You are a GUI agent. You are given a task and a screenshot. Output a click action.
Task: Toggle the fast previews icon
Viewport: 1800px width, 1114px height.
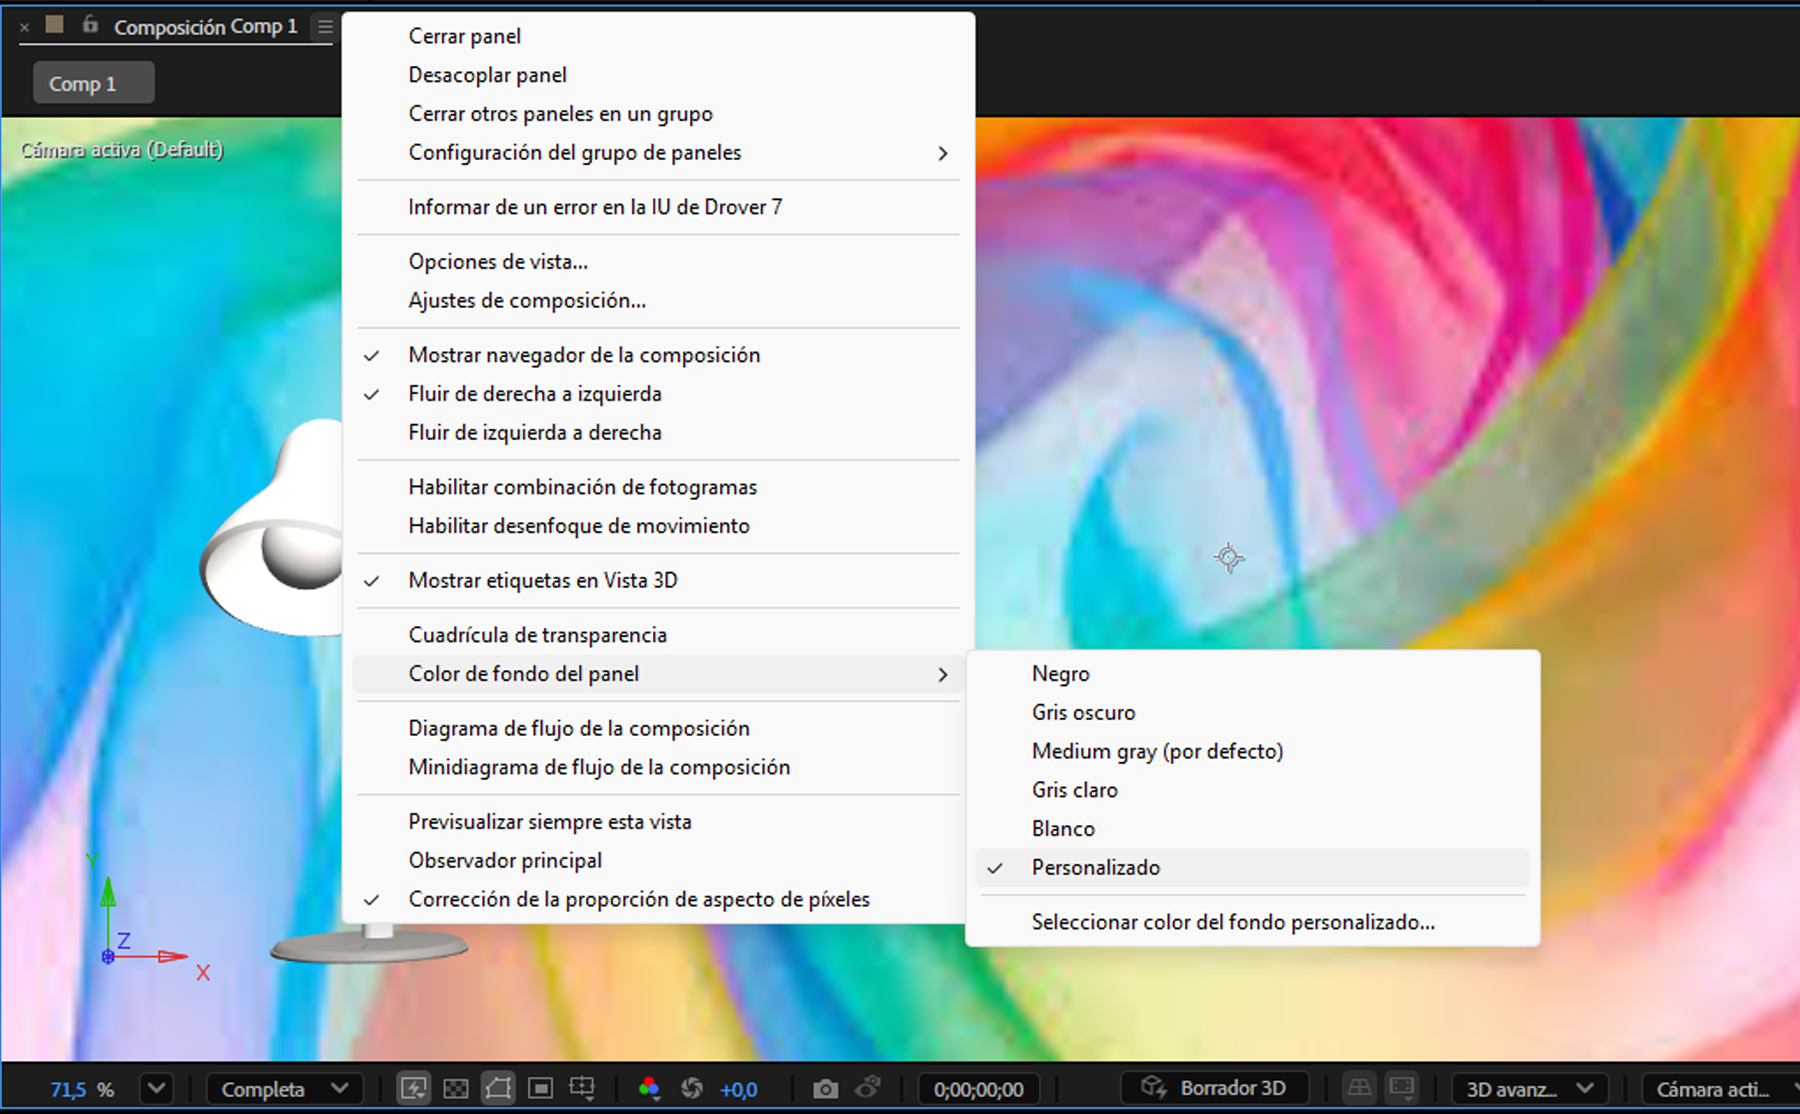(x=413, y=1088)
